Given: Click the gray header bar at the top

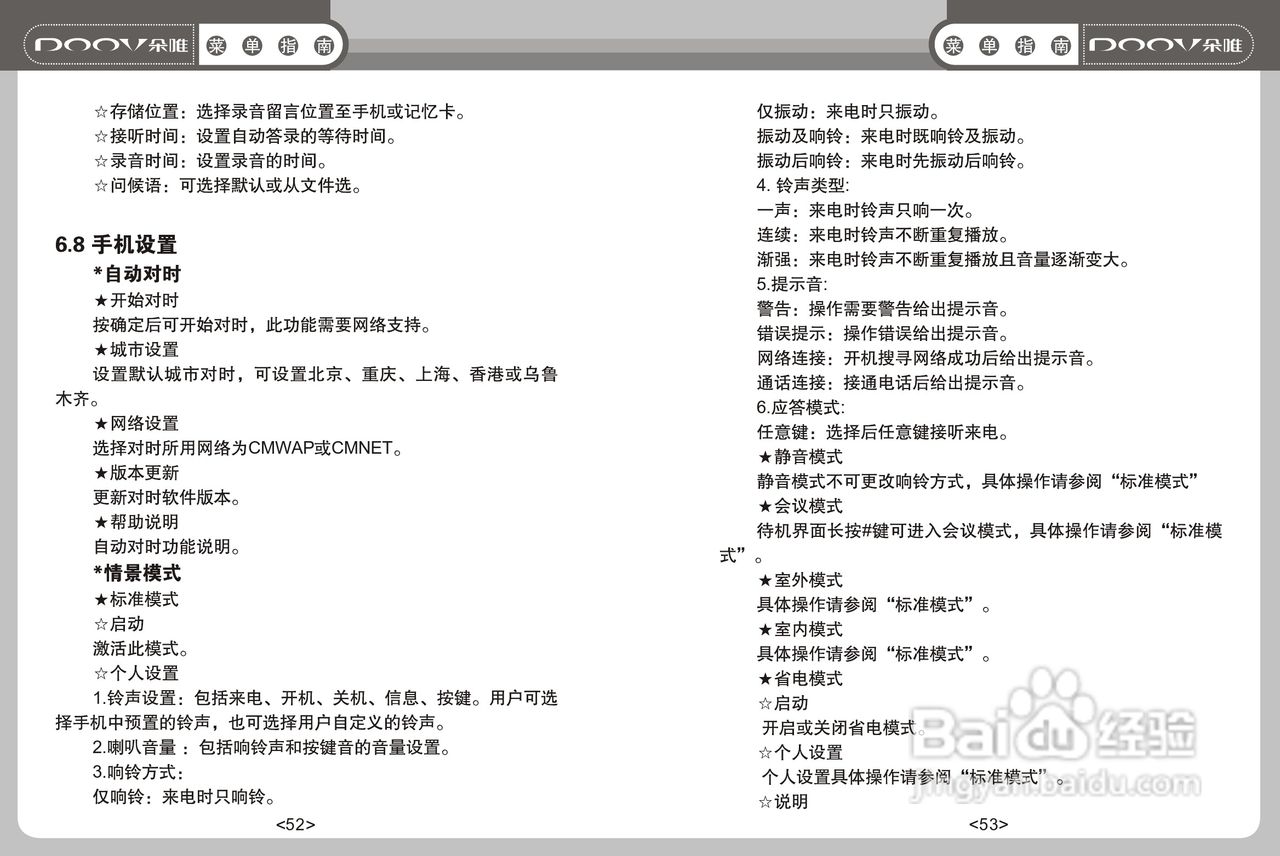Looking at the screenshot, I should click(x=640, y=40).
